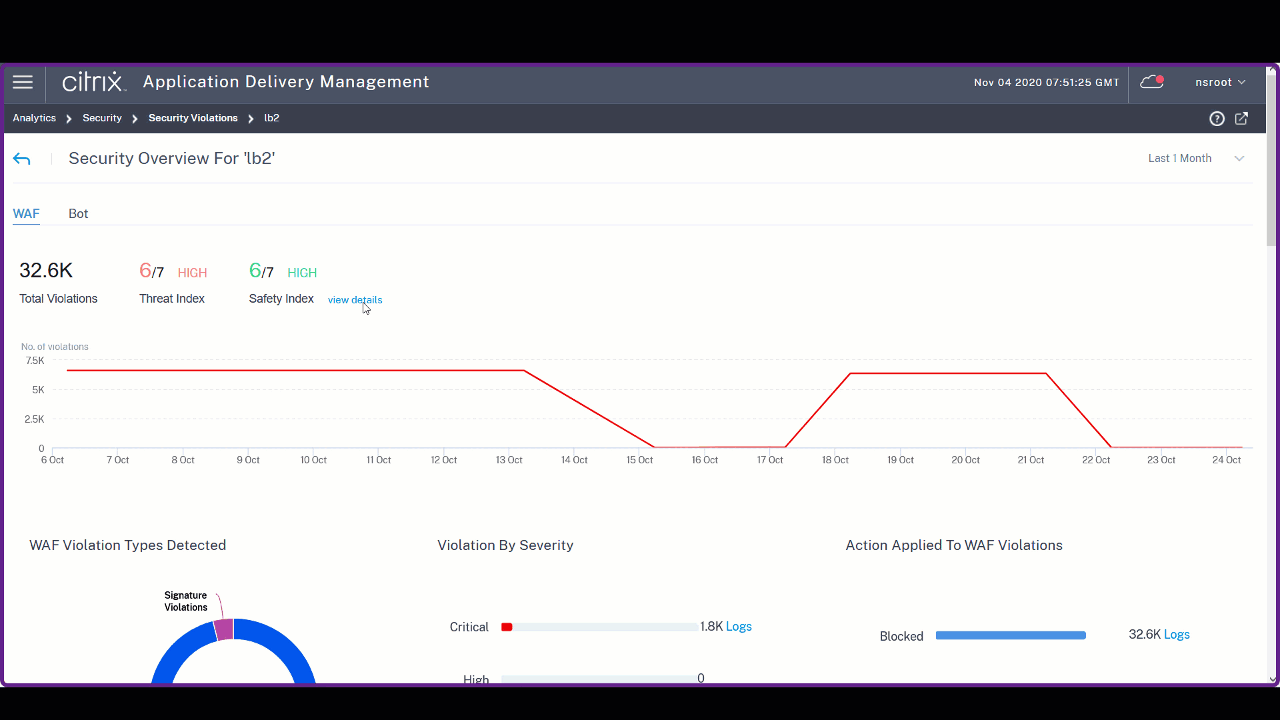Click the Violation By Severity heading
The height and width of the screenshot is (720, 1280).
[x=505, y=545]
